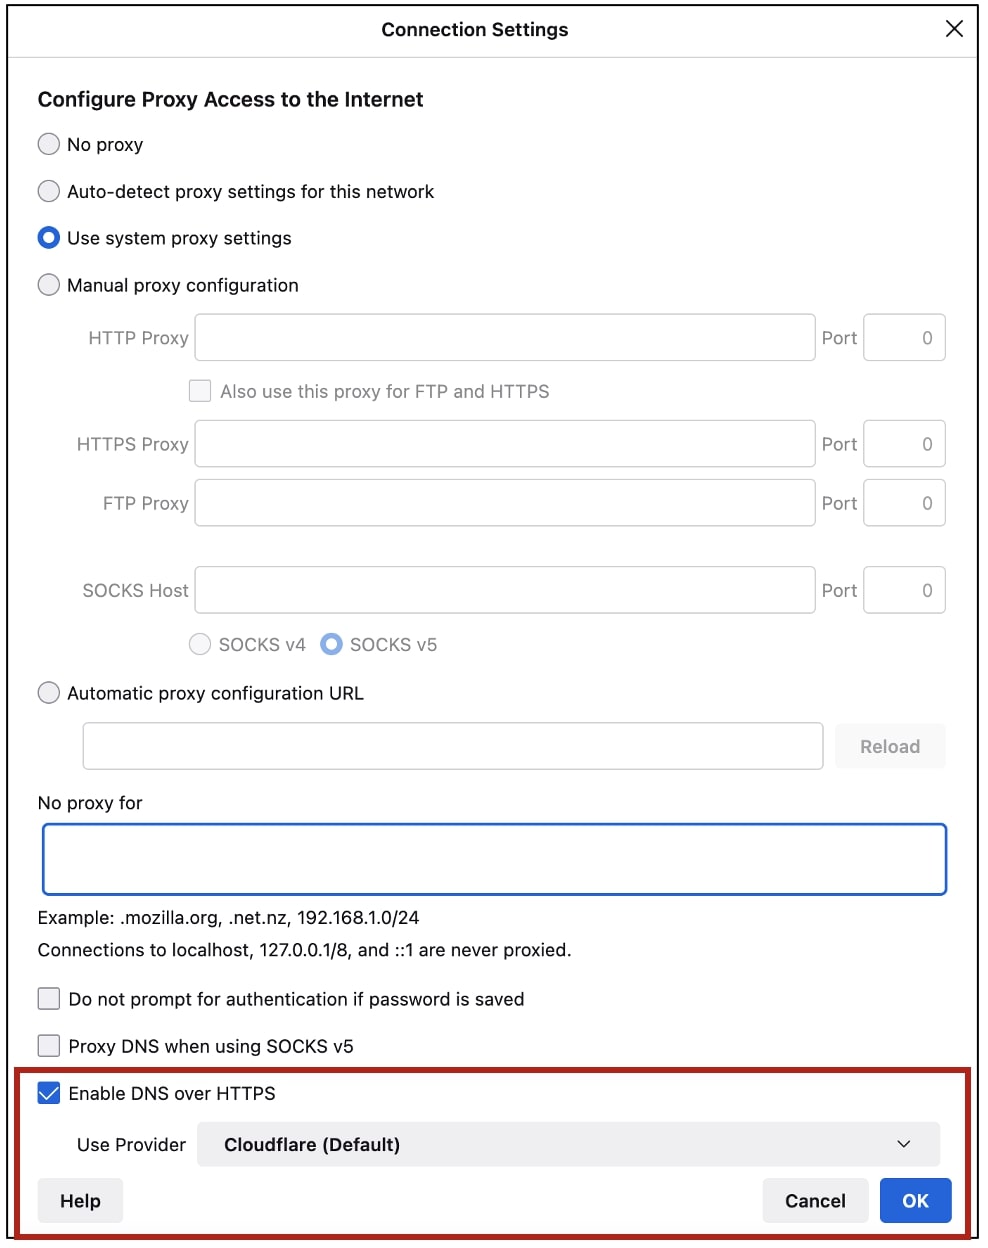The width and height of the screenshot is (988, 1248).
Task: Click inside the HTTP Proxy field
Action: 504,337
